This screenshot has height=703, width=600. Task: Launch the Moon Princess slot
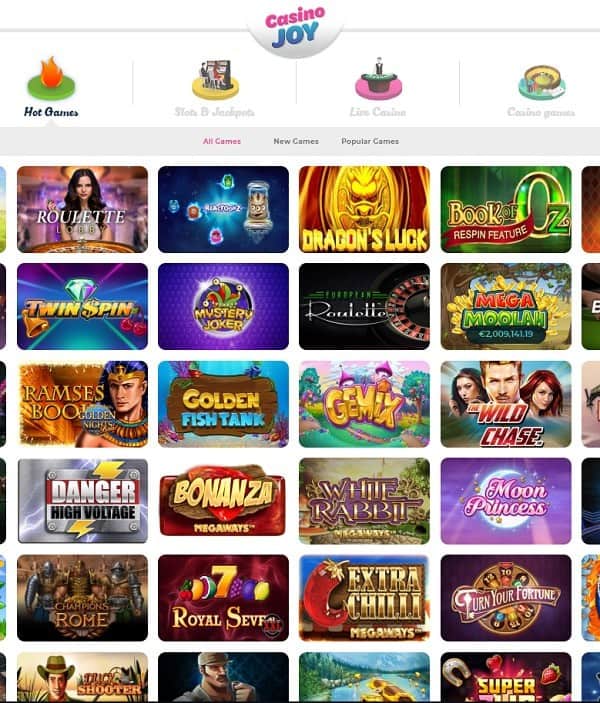click(x=506, y=501)
